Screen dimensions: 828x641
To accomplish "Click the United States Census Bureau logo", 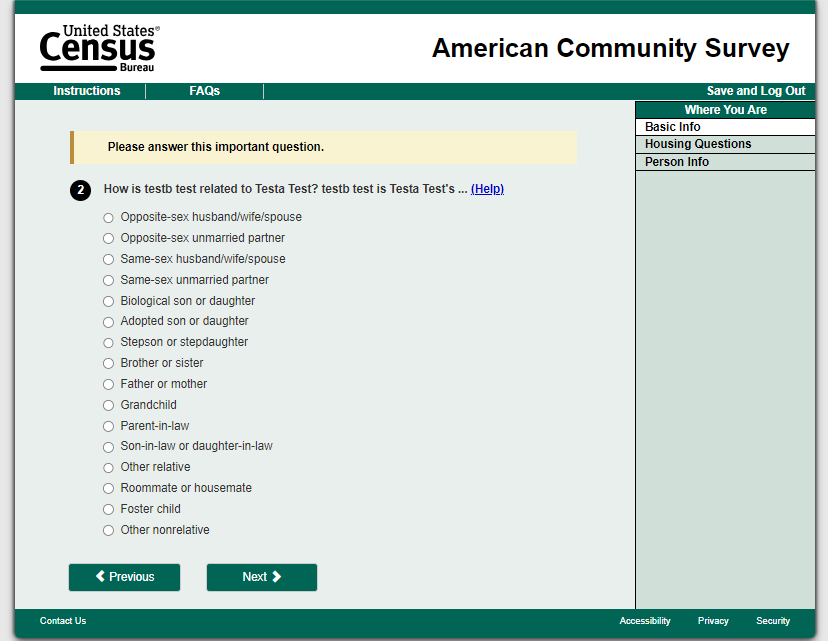I will 99,48.
